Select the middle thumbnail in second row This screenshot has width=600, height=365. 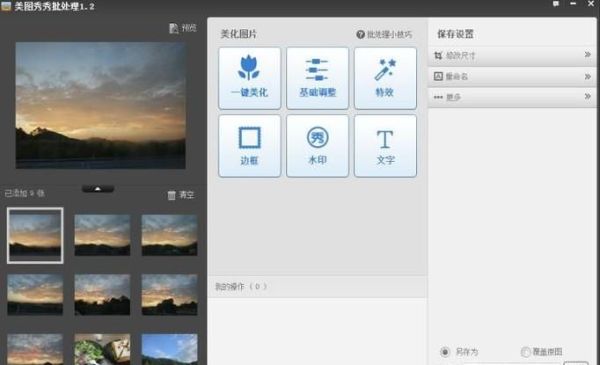pos(102,295)
